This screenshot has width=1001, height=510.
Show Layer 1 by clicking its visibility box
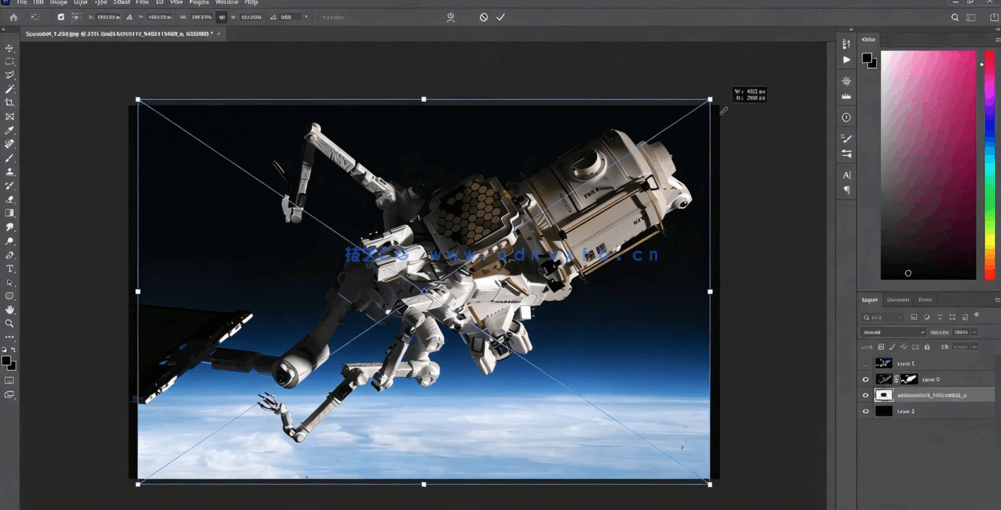click(x=866, y=363)
